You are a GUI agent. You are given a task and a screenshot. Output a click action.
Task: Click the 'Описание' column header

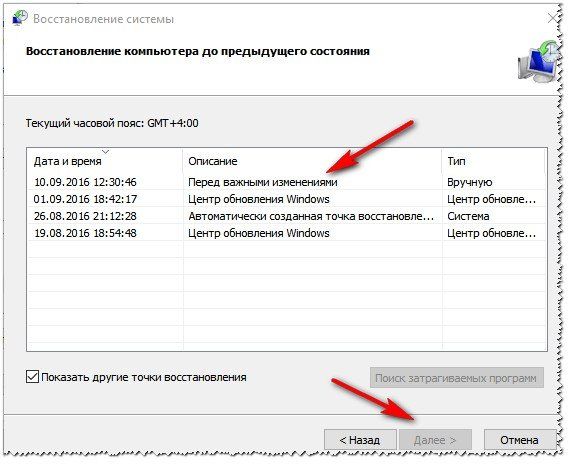click(x=312, y=161)
